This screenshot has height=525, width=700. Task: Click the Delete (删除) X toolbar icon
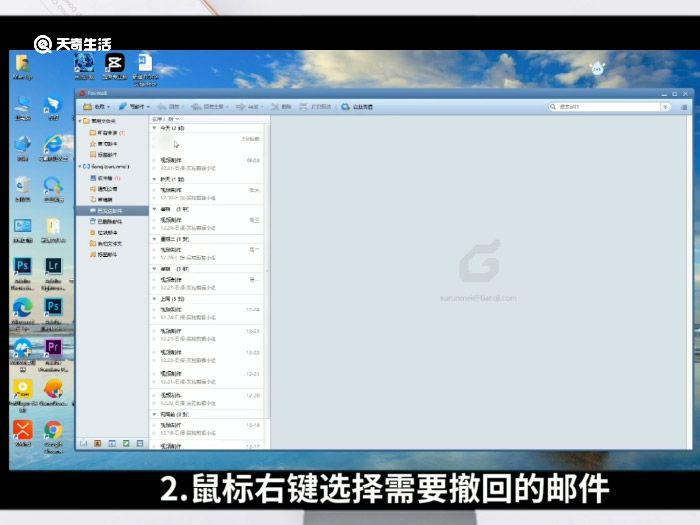(x=275, y=107)
